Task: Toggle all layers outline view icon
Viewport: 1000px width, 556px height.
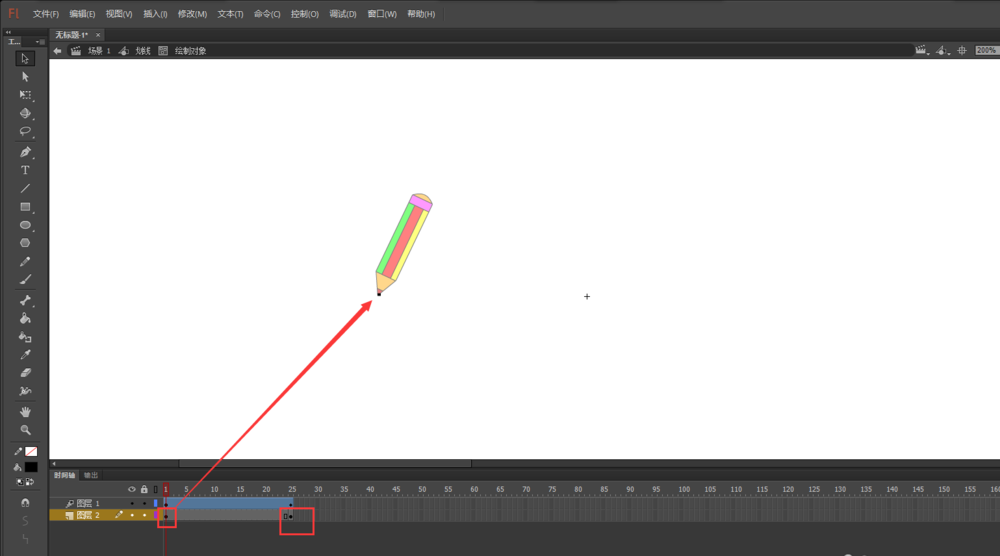Action: tap(156, 490)
